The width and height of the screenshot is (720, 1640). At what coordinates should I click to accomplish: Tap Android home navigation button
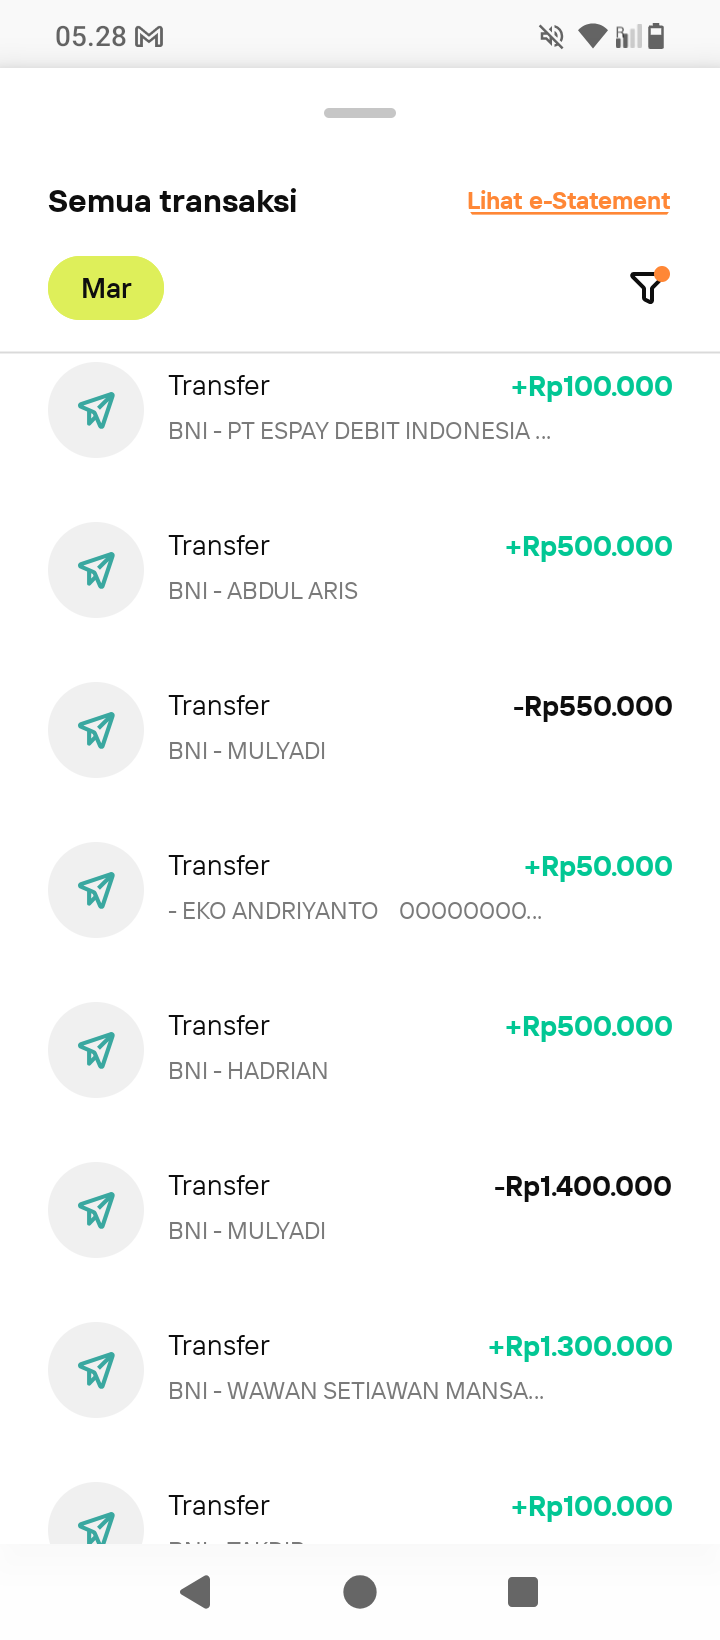click(x=360, y=1591)
